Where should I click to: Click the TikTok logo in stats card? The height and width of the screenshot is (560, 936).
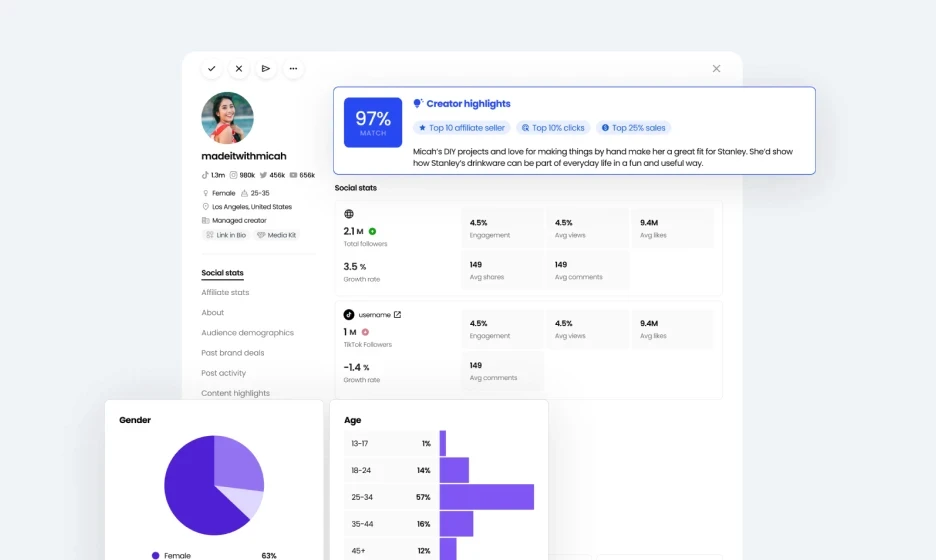[x=349, y=315]
